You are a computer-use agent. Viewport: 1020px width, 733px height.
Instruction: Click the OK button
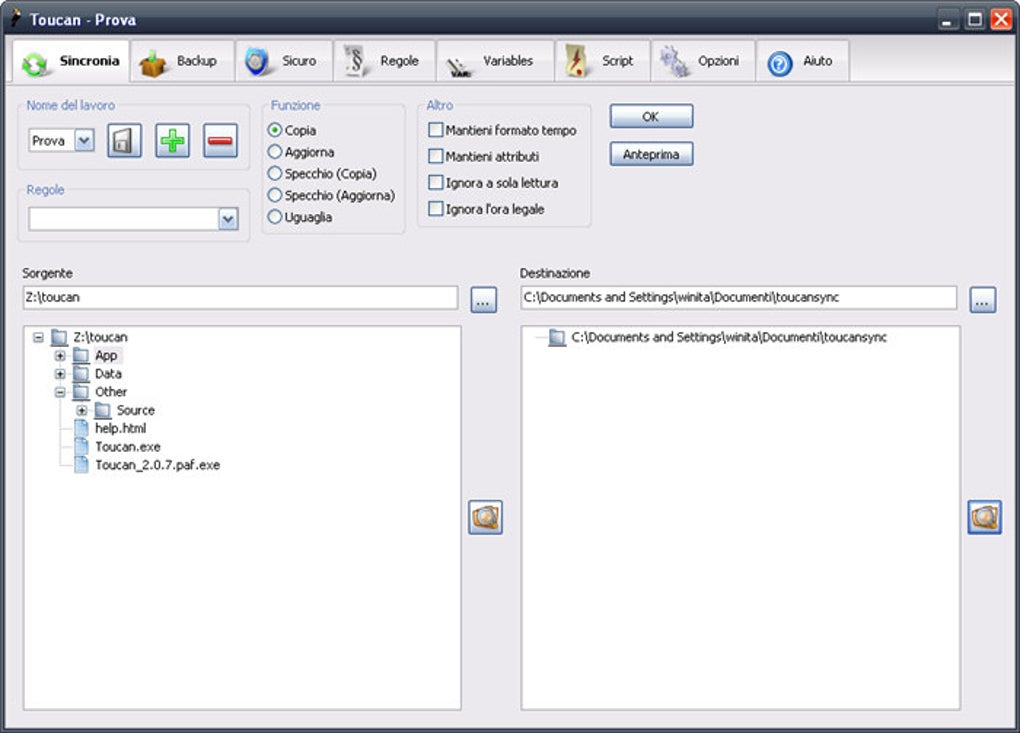[651, 116]
